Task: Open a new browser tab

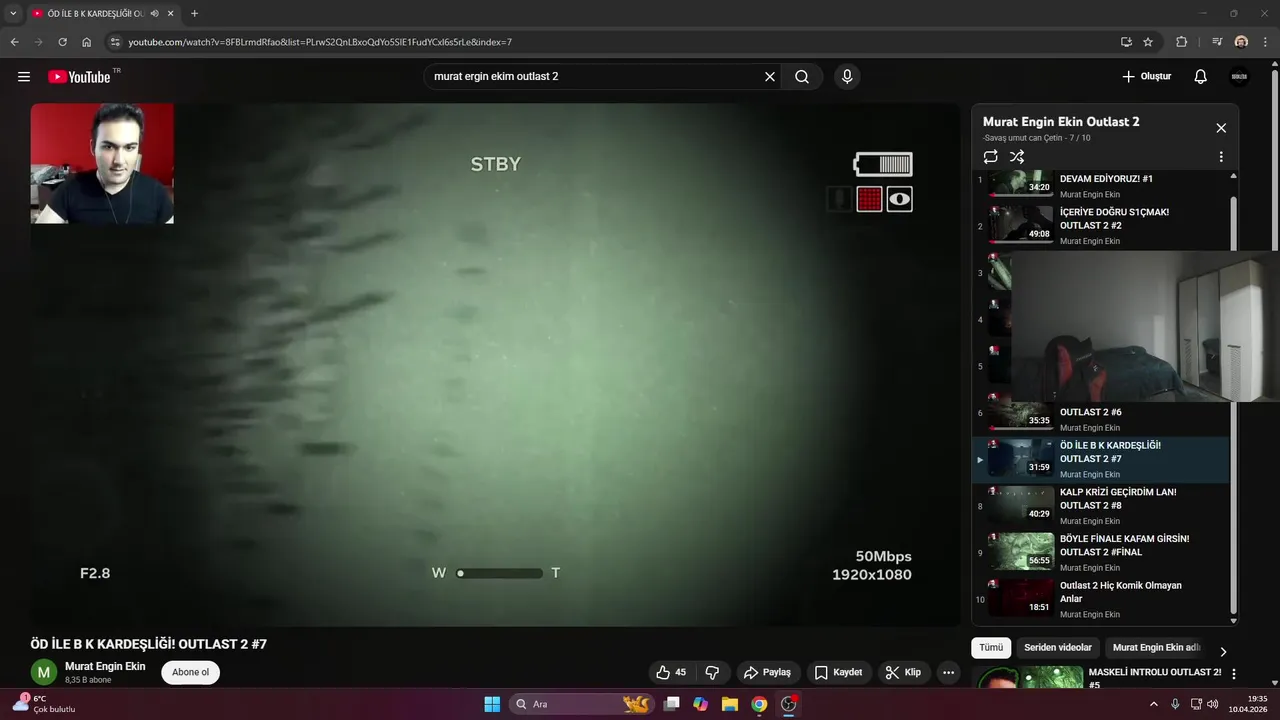Action: (194, 14)
